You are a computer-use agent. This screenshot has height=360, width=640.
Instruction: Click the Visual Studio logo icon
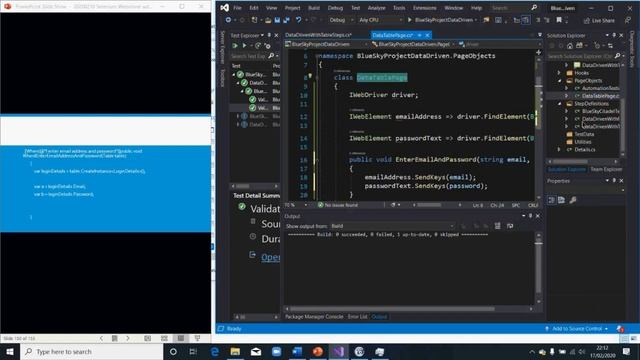pyautogui.click(x=224, y=7)
